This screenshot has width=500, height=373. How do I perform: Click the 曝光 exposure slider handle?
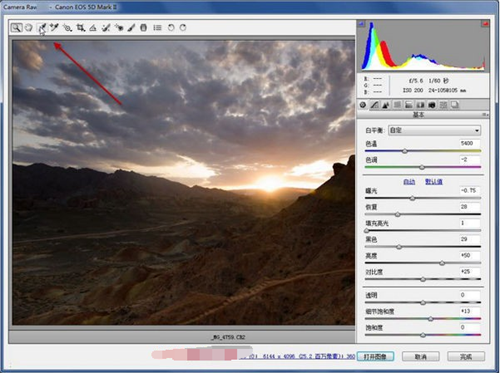[412, 198]
